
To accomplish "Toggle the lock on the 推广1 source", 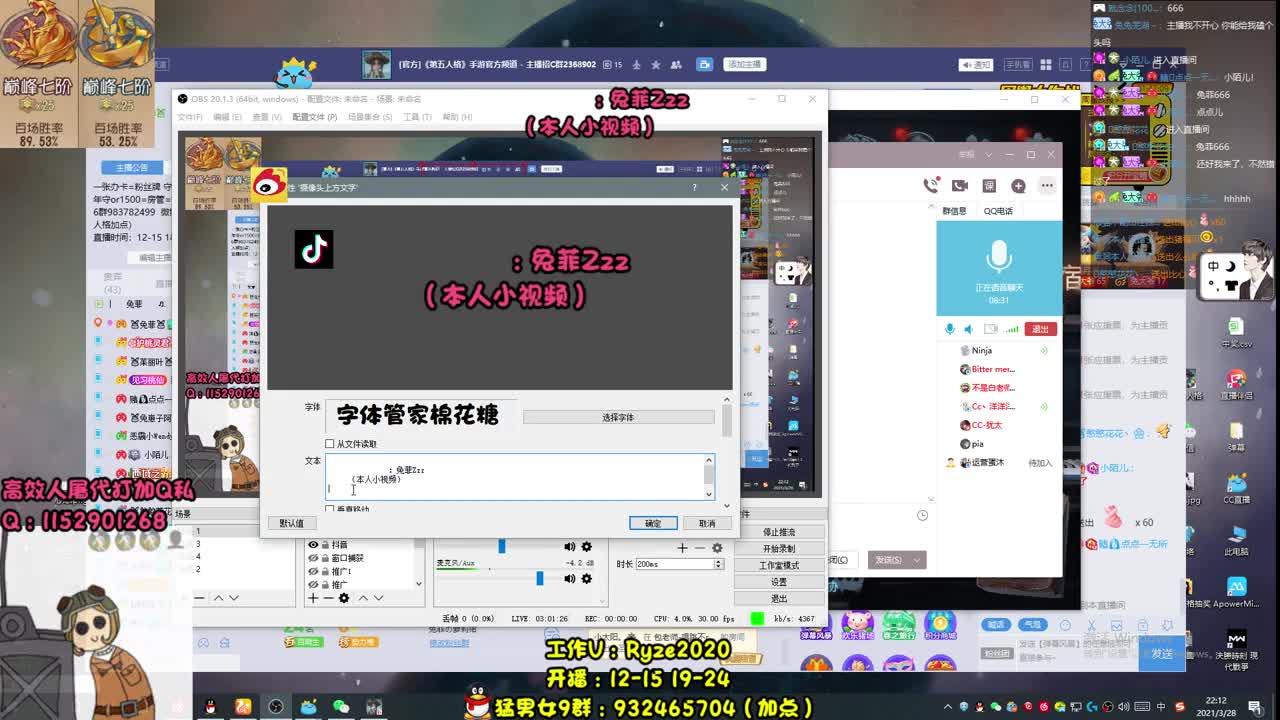I will click(x=325, y=571).
